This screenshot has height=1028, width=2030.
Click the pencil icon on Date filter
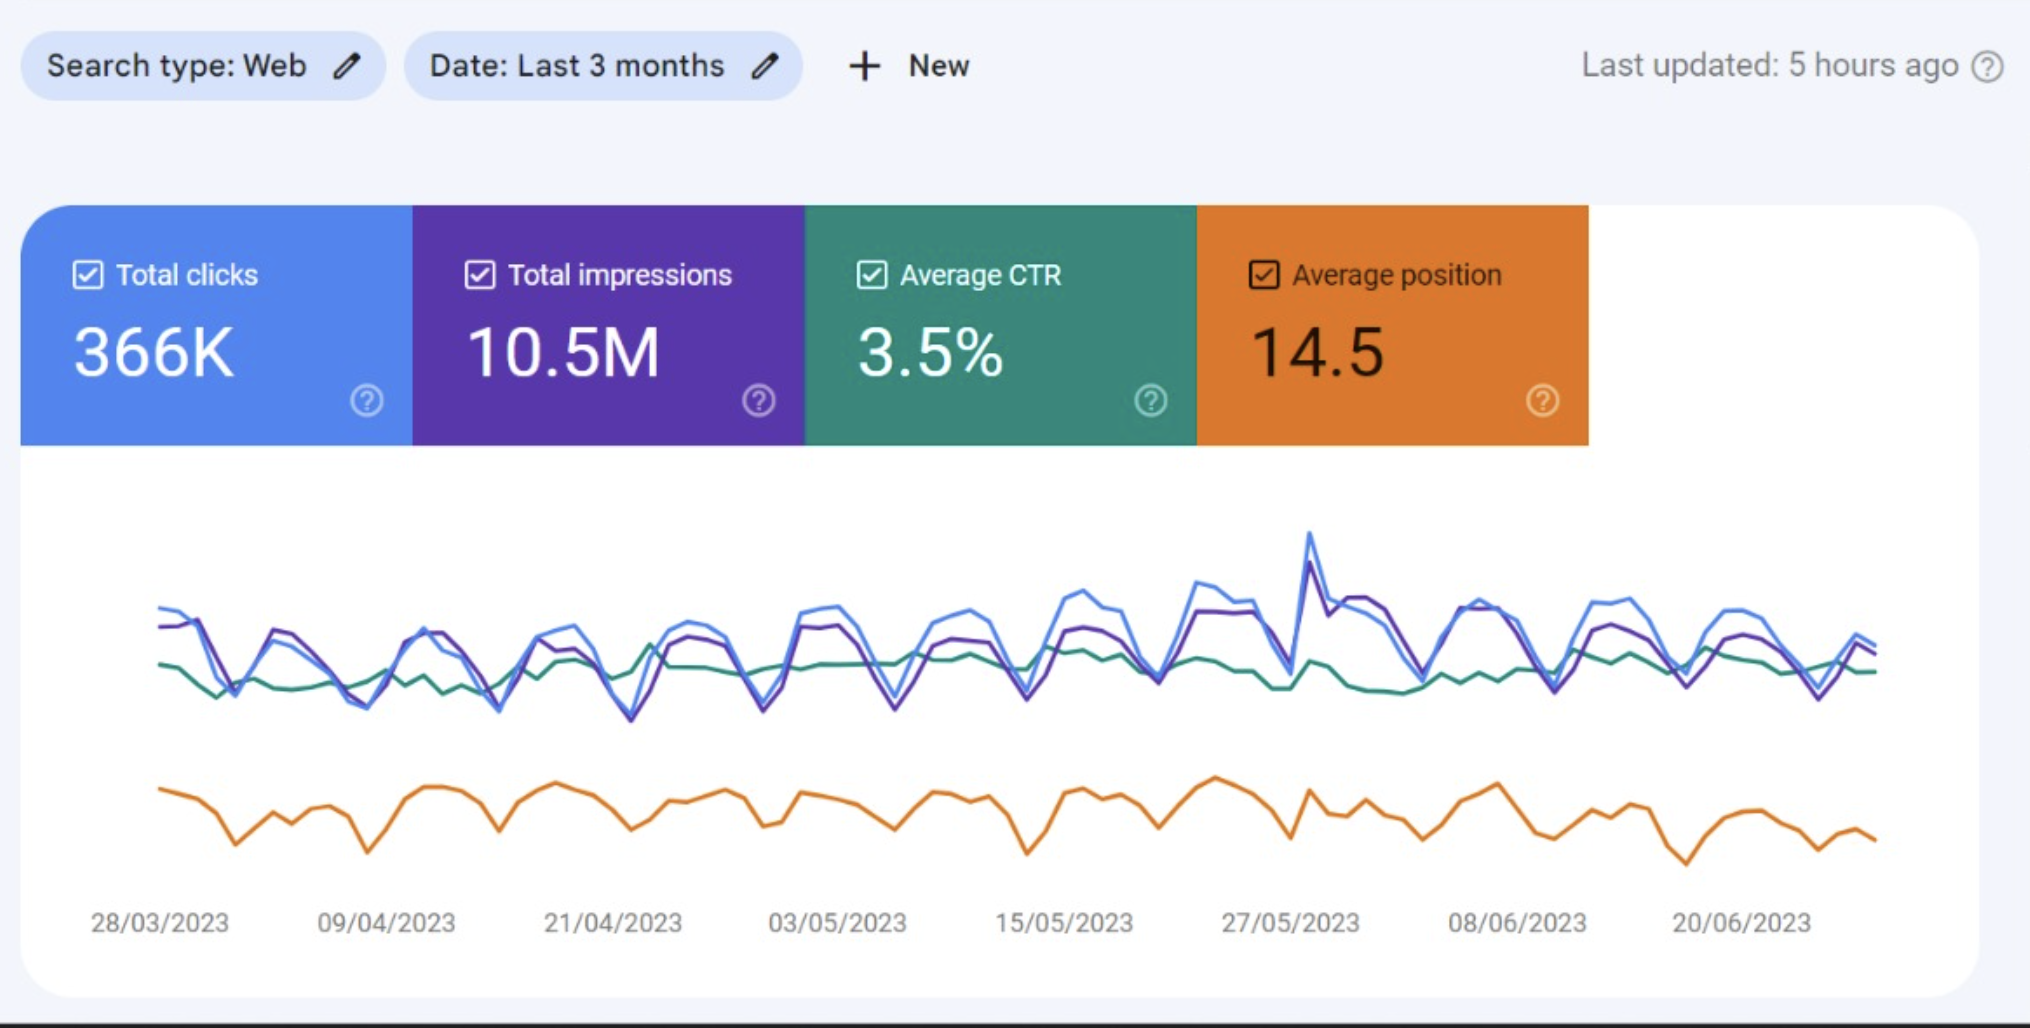click(767, 66)
